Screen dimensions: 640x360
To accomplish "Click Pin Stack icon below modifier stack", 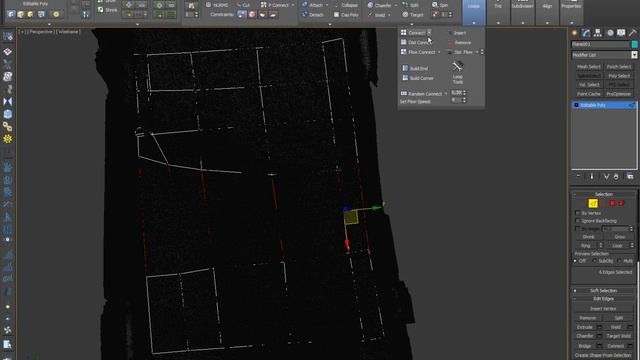I will pyautogui.click(x=578, y=176).
